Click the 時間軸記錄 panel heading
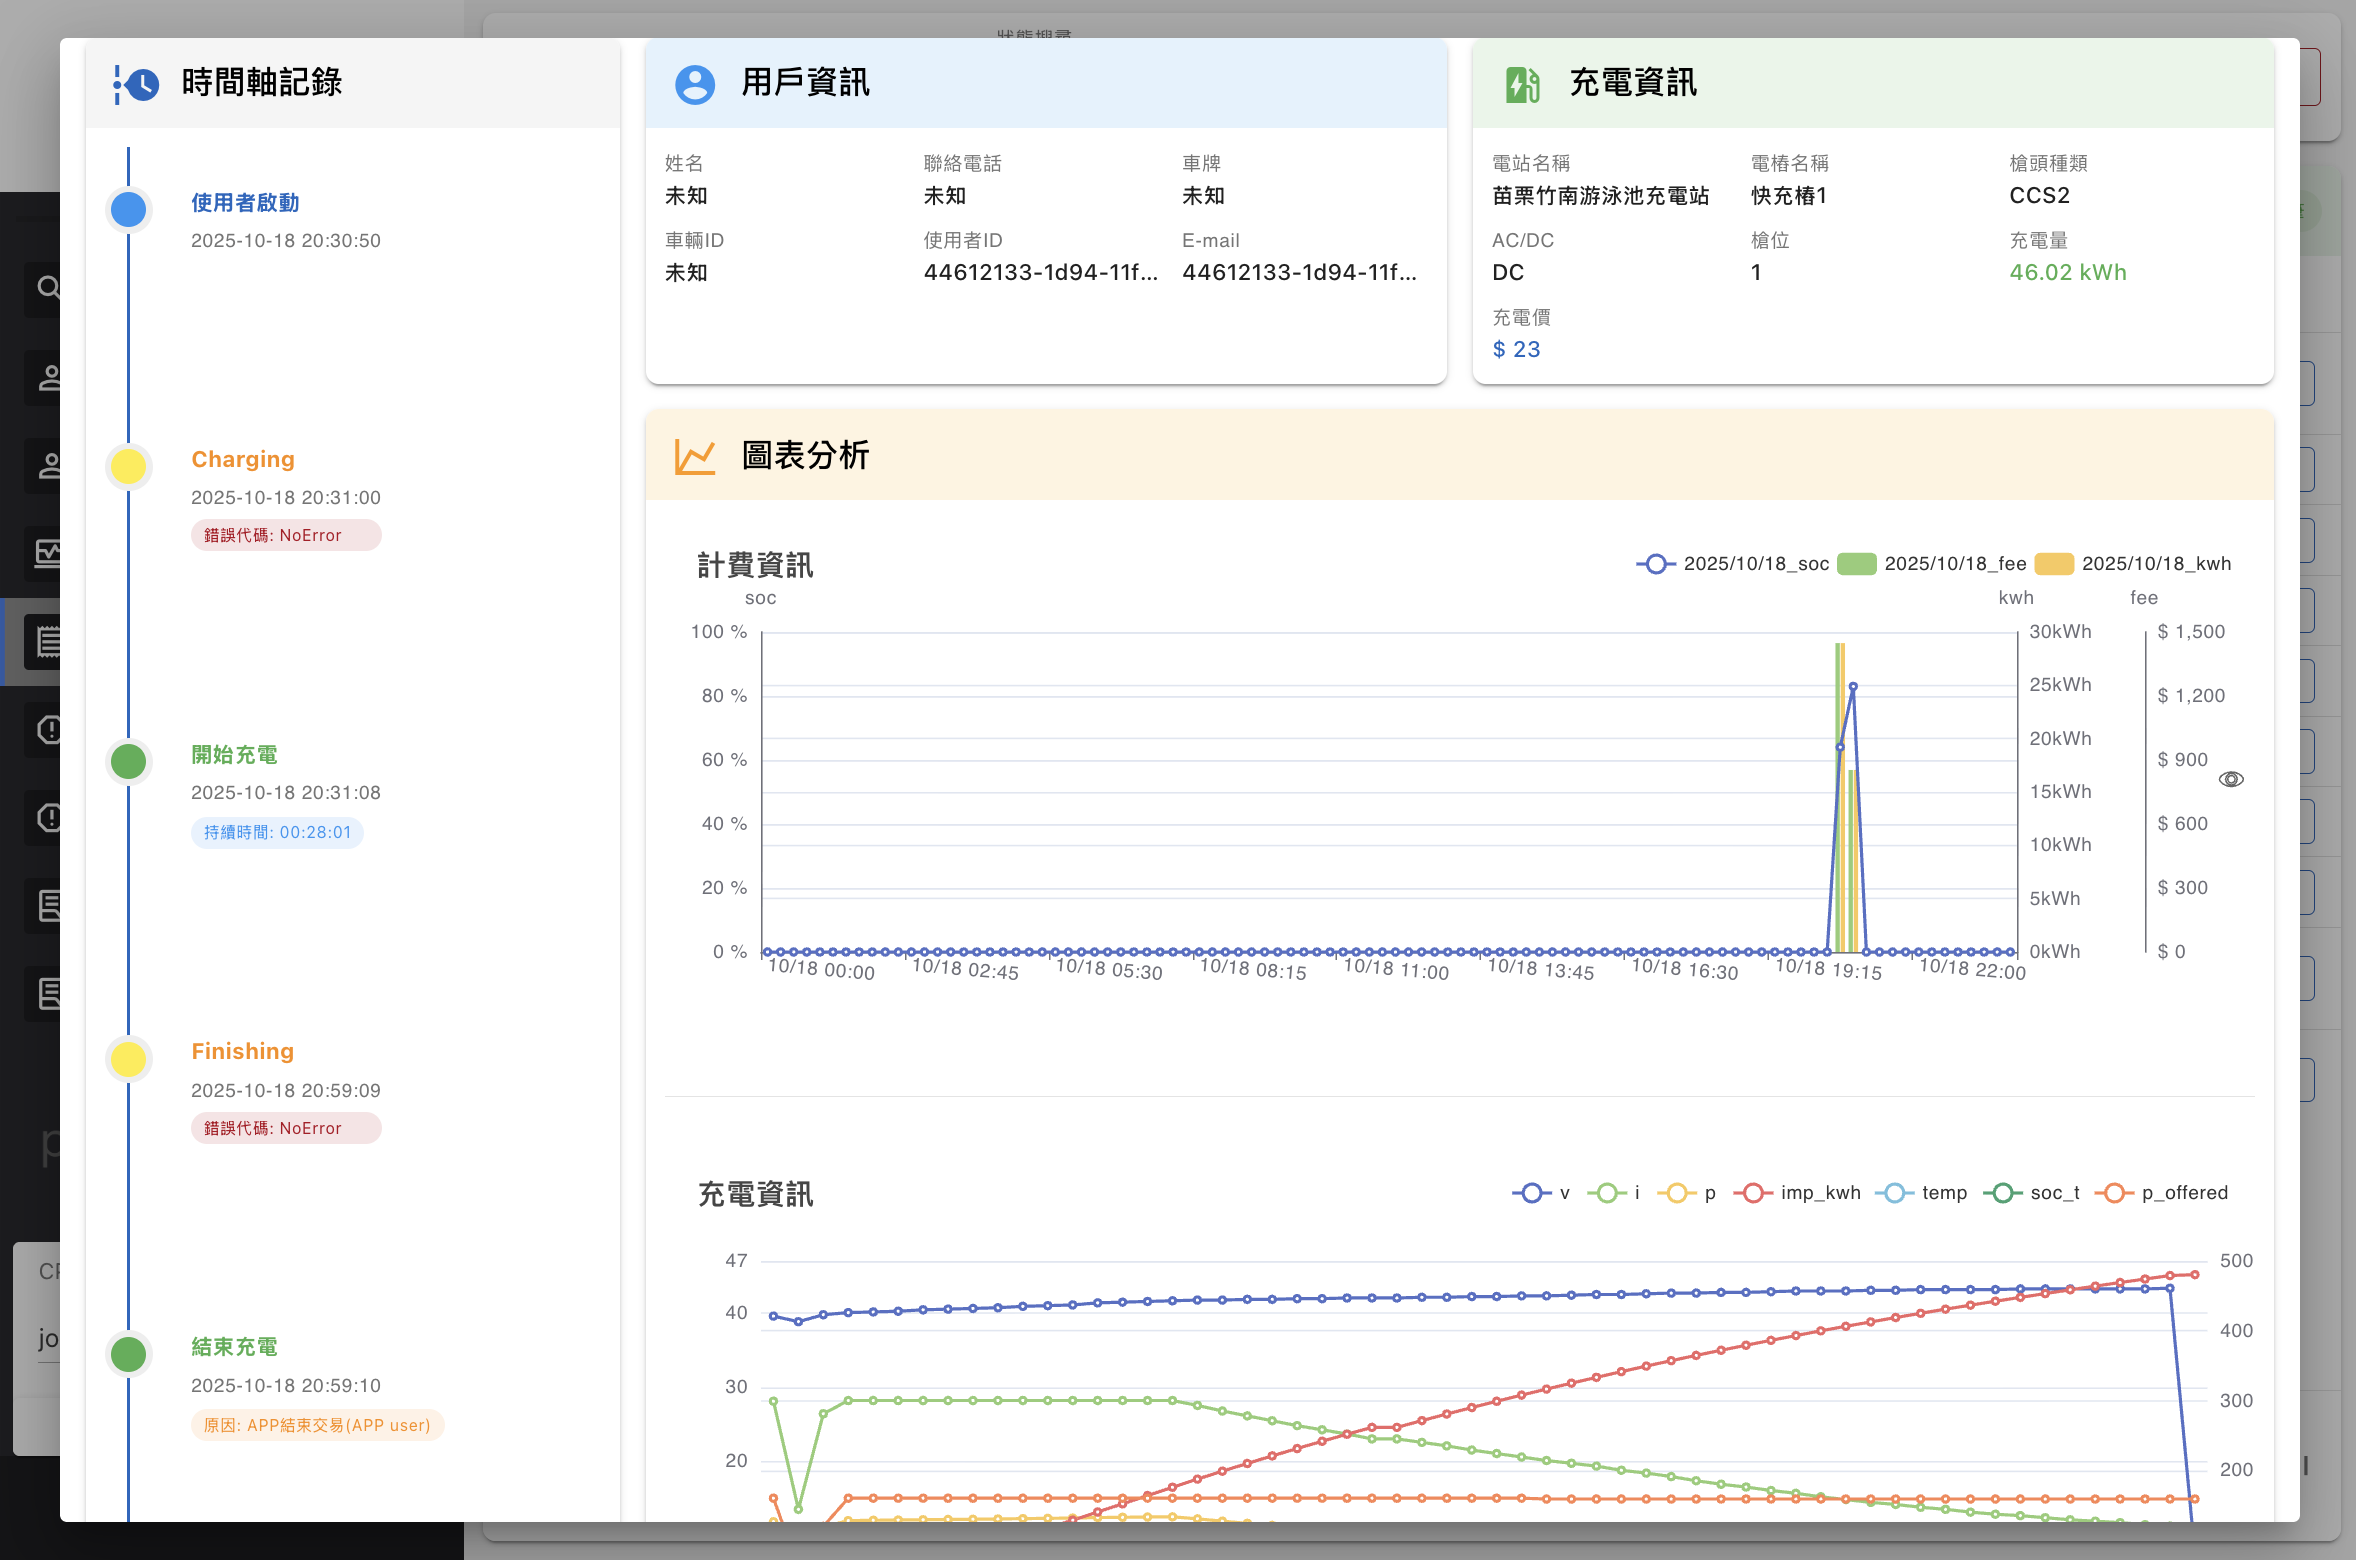The width and height of the screenshot is (2356, 1560). pyautogui.click(x=262, y=83)
